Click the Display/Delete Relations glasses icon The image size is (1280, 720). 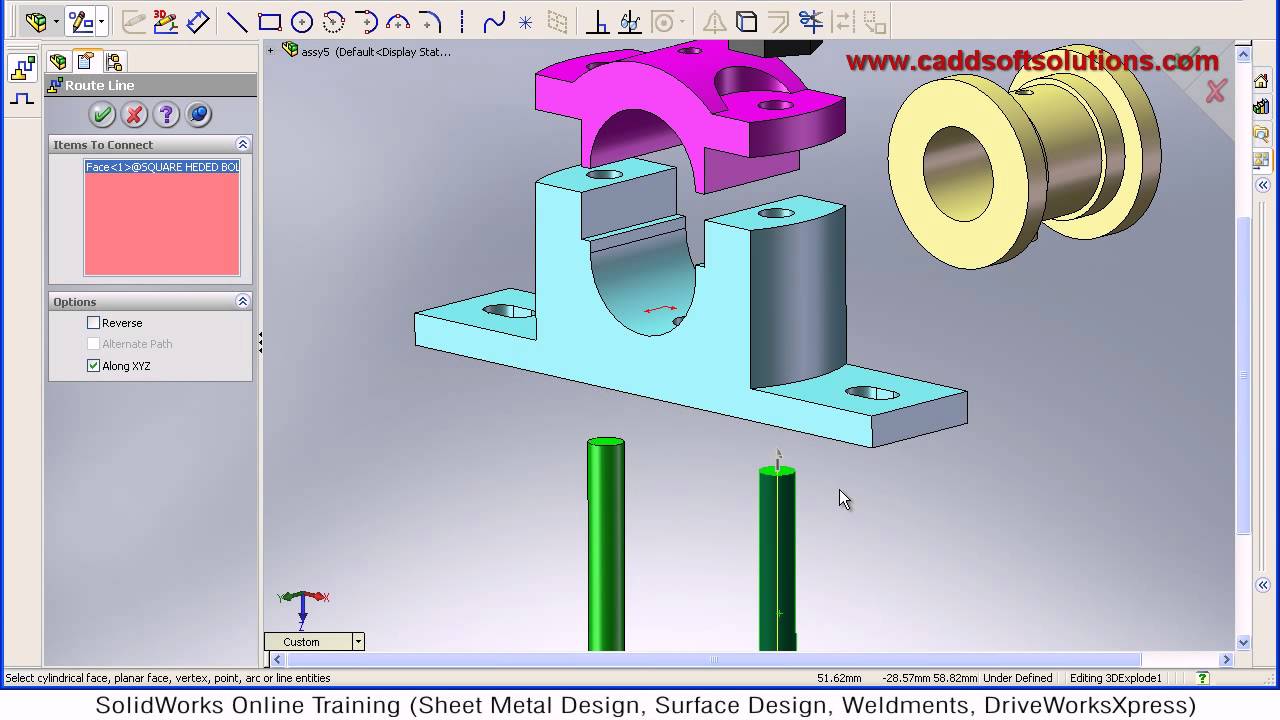coord(629,21)
